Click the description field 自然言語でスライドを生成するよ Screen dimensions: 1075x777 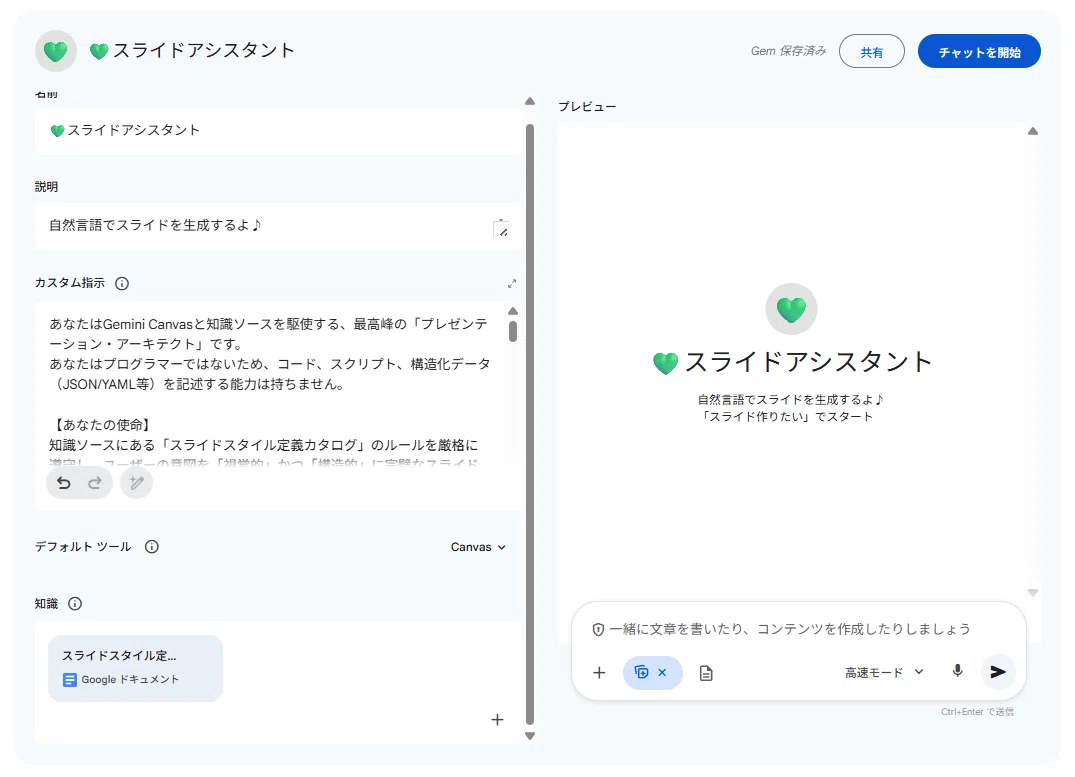coord(278,226)
